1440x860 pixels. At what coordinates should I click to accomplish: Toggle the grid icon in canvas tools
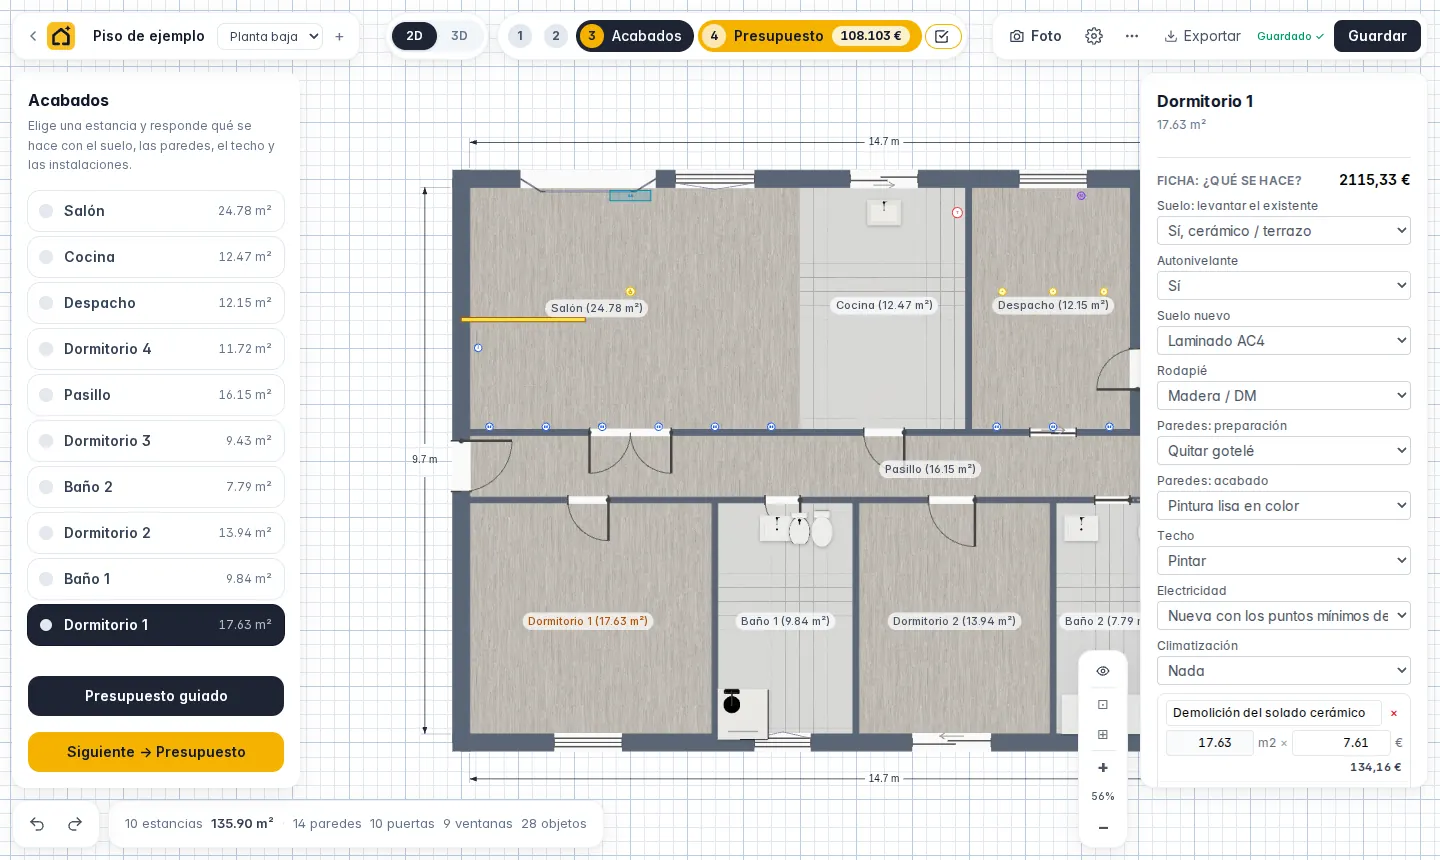coord(1103,735)
